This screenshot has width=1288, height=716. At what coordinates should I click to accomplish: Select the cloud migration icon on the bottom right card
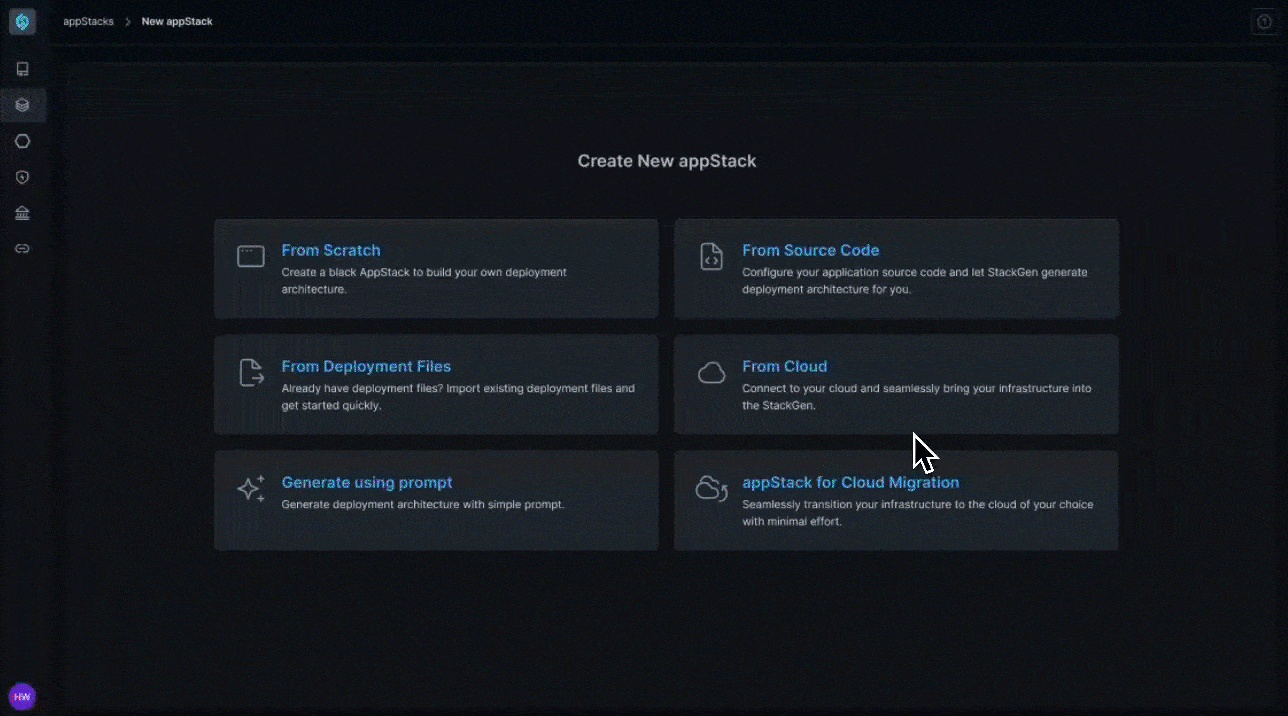click(x=711, y=488)
